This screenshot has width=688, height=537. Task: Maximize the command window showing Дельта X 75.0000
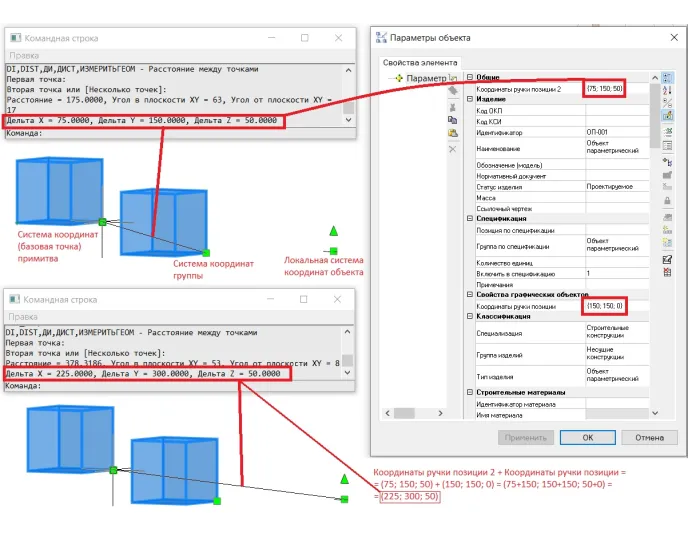(305, 38)
